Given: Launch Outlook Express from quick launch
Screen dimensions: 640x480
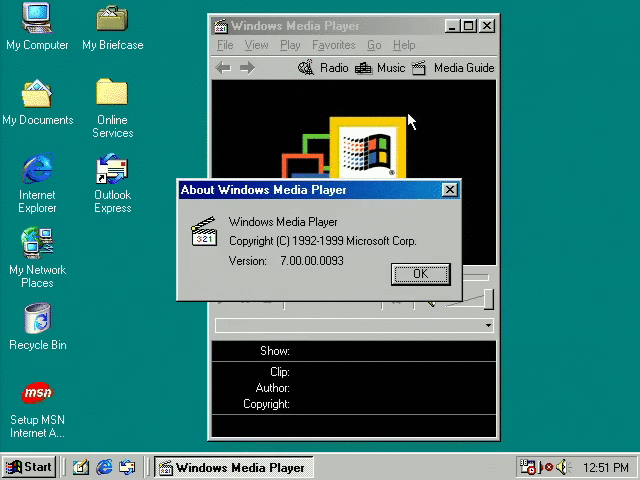Looking at the screenshot, I should click(x=127, y=467).
